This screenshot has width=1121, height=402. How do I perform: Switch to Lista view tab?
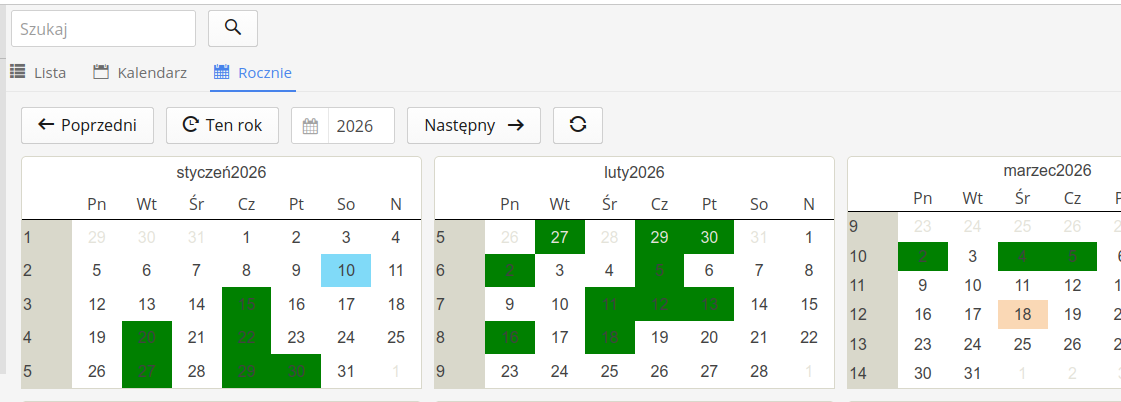[x=39, y=72]
